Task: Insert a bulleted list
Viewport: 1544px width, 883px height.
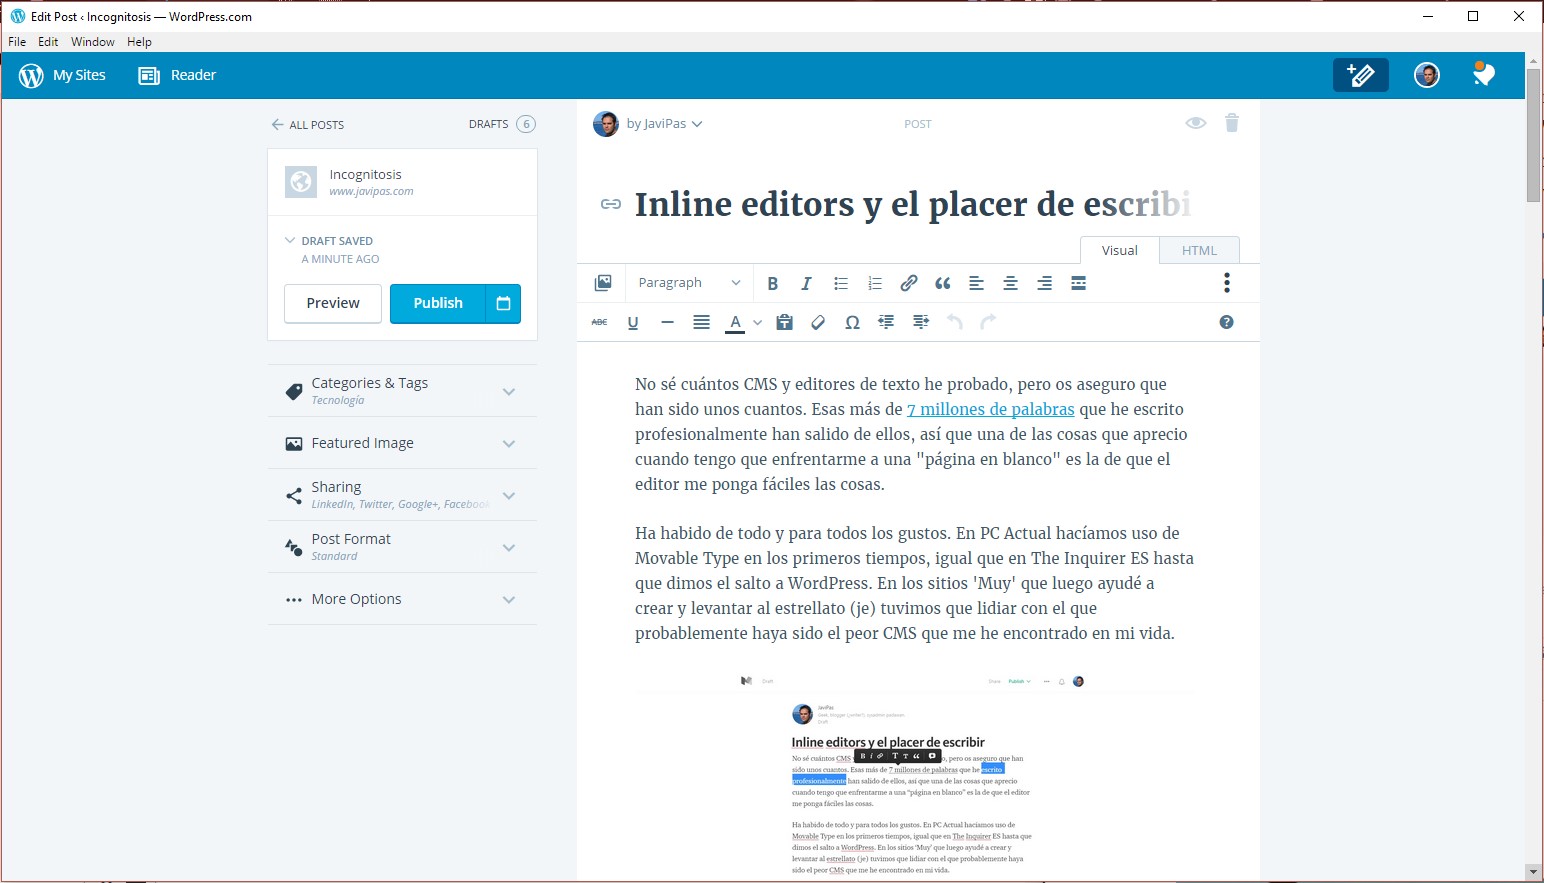Action: [x=840, y=283]
